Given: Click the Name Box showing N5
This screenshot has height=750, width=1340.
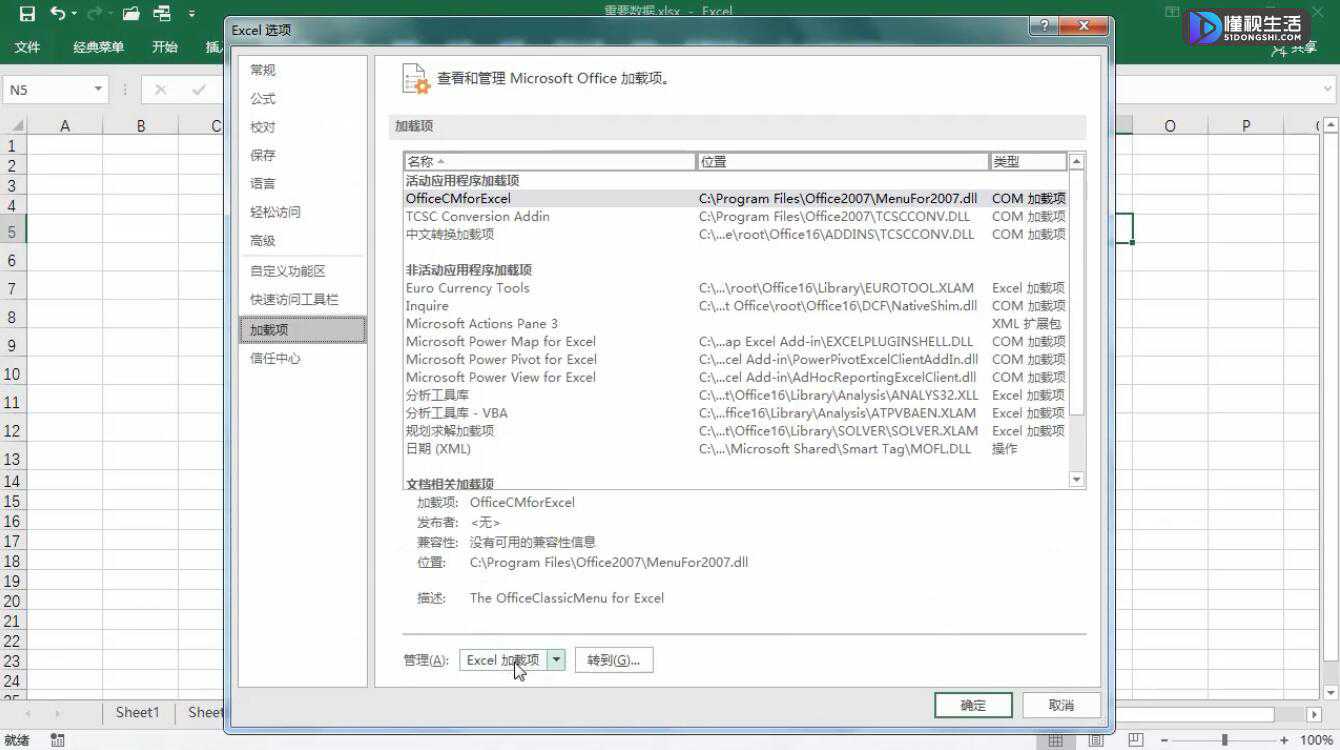Looking at the screenshot, I should pyautogui.click(x=46, y=90).
